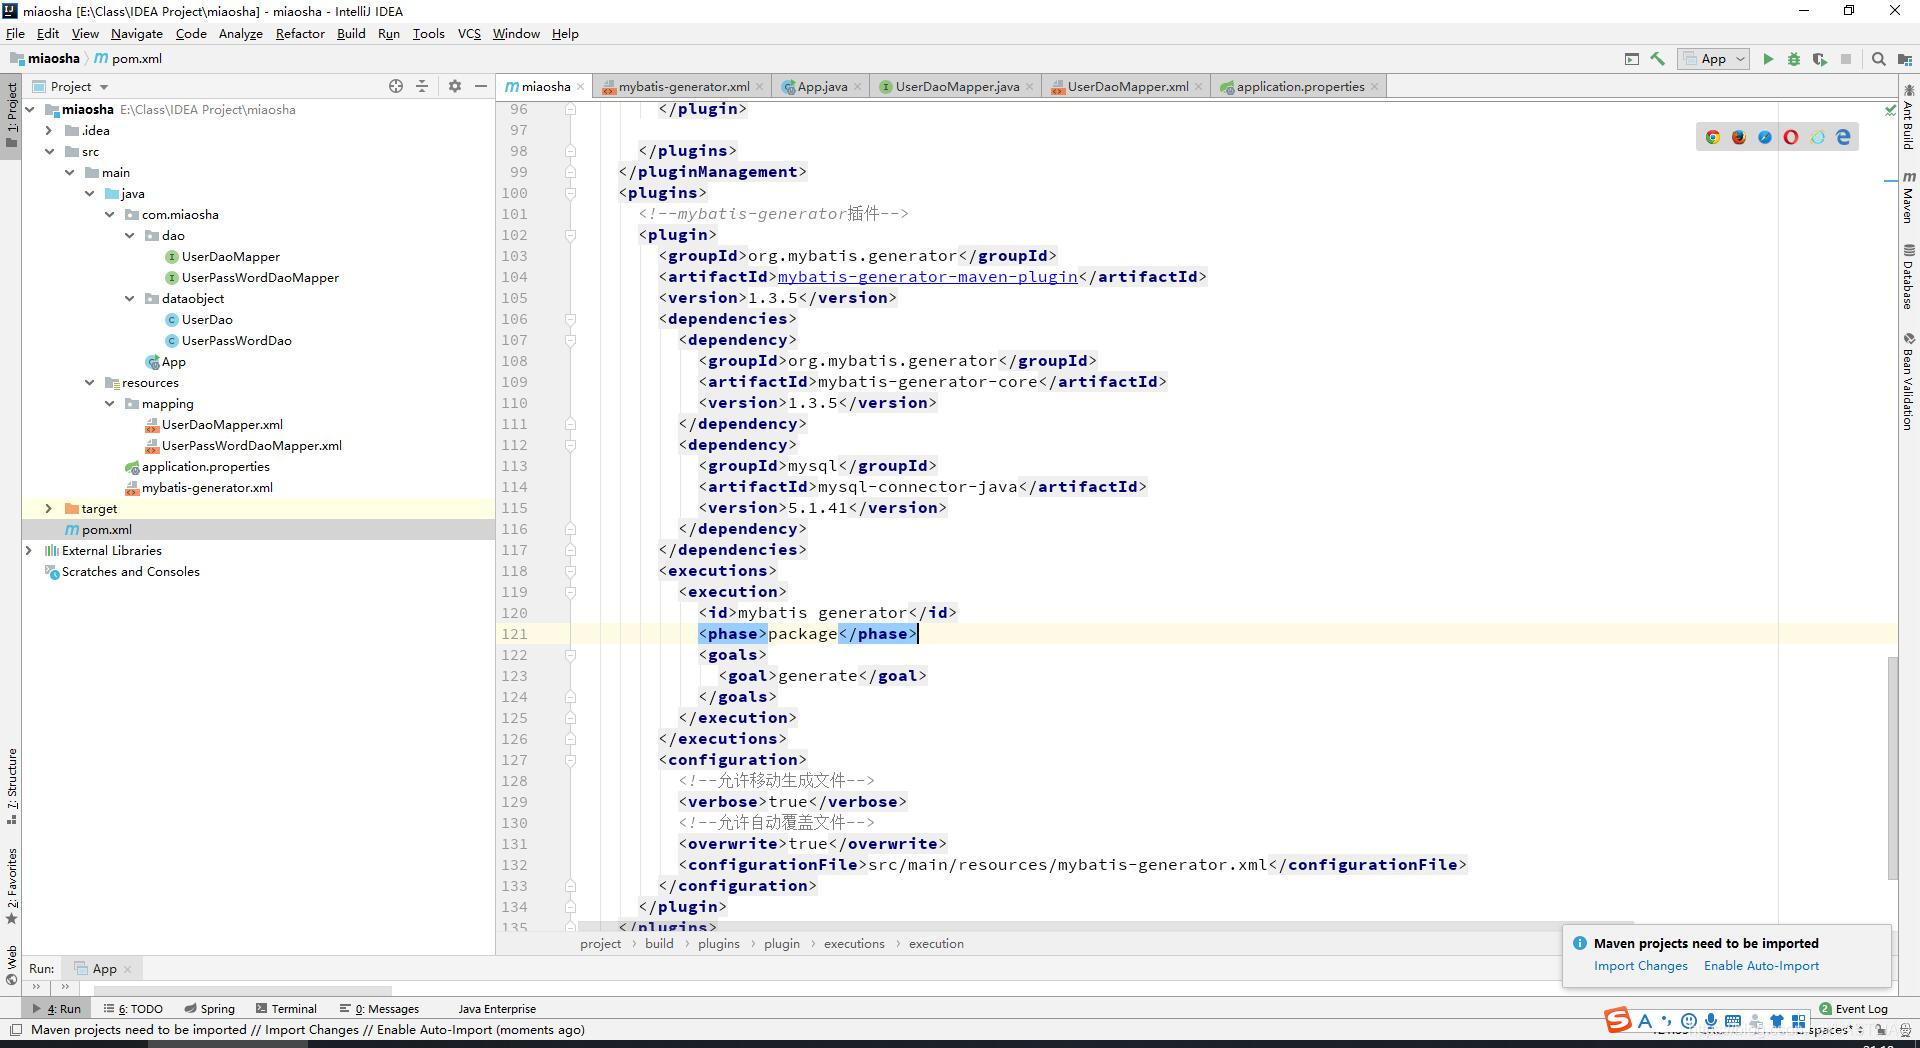Viewport: 1920px width, 1048px height.
Task: Toggle read-only lock icon in status bar
Action: coord(1881,1030)
